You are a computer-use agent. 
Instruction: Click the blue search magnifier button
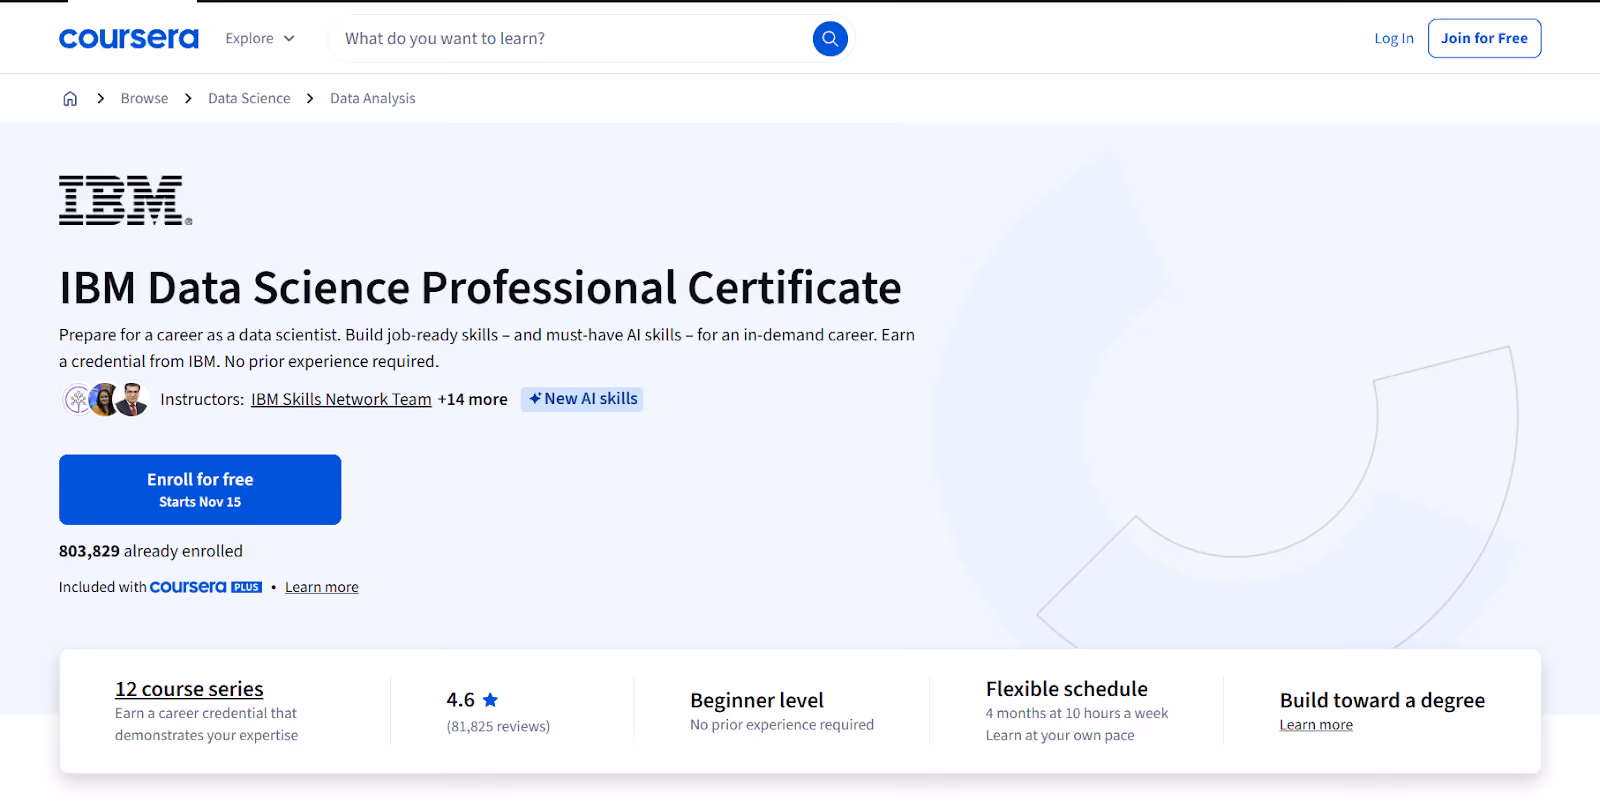click(830, 39)
